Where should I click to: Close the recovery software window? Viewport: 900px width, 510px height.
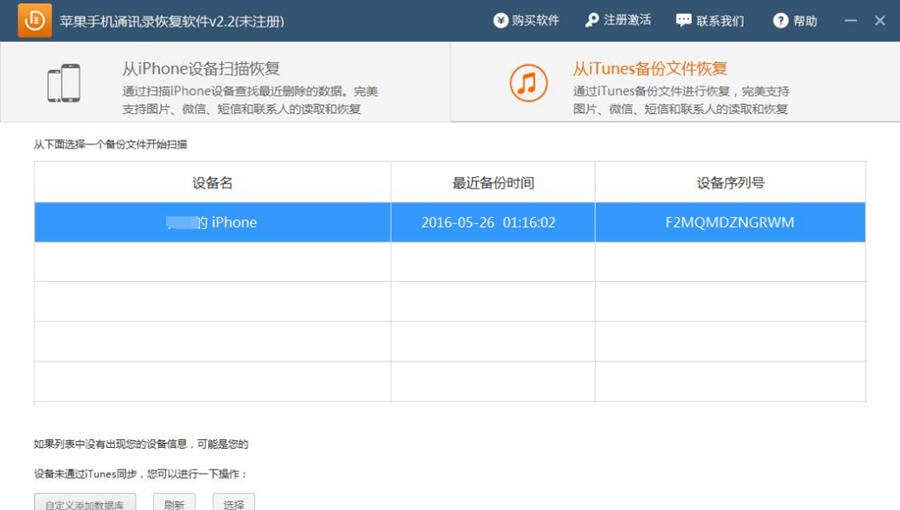879,21
